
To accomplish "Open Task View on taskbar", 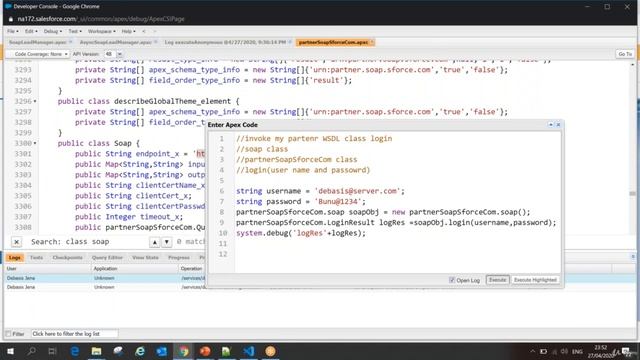I will (52, 351).
